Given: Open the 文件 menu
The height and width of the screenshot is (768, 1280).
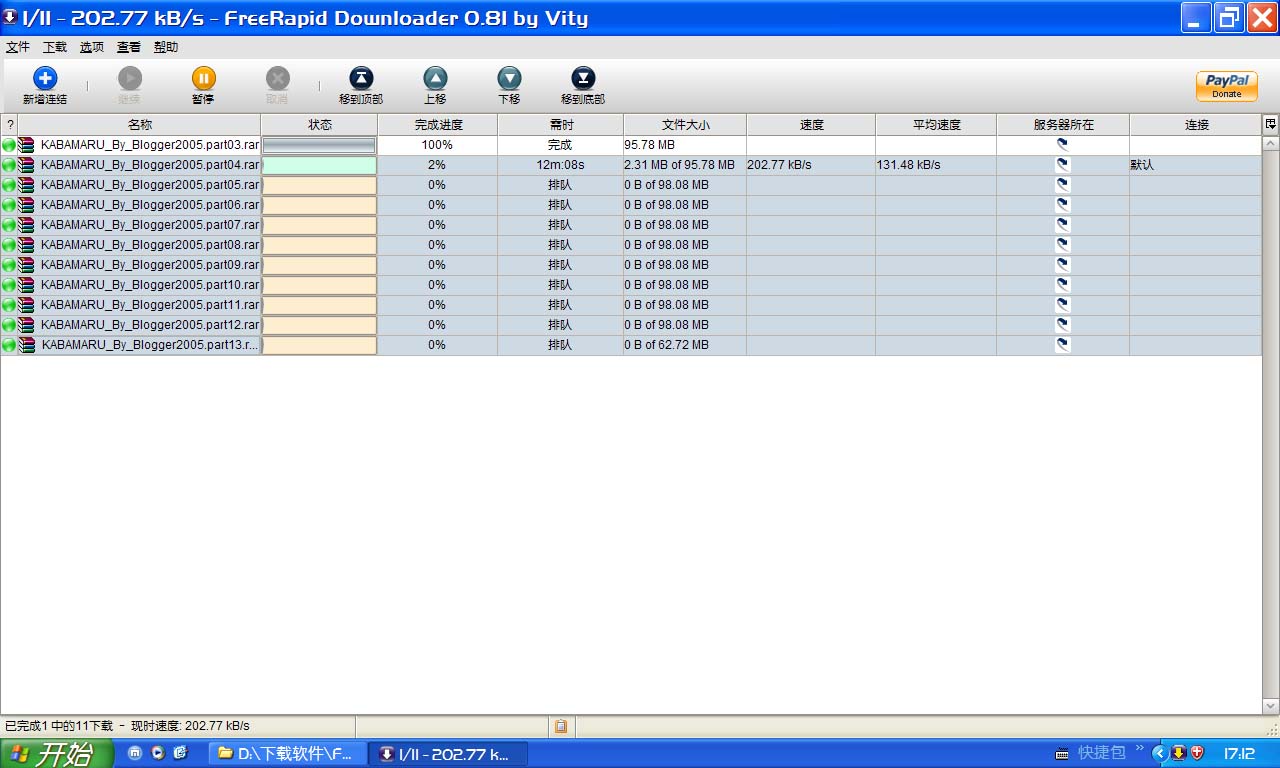Looking at the screenshot, I should 18,47.
